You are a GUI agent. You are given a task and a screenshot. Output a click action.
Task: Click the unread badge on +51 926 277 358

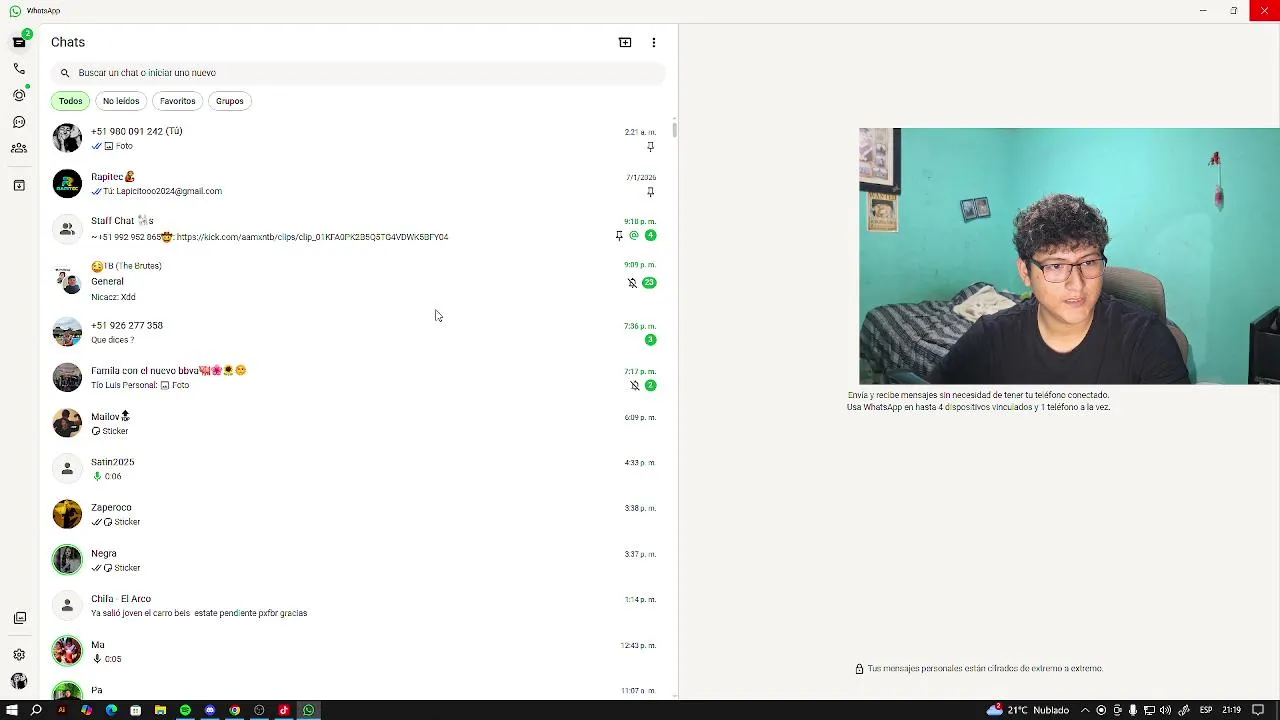[650, 340]
